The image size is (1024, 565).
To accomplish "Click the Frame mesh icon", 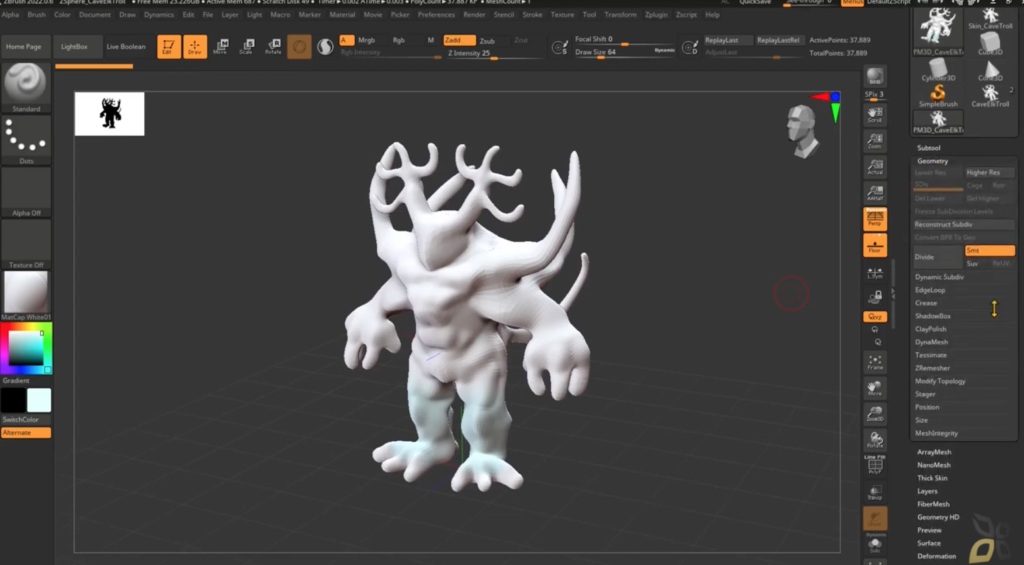I will [x=874, y=362].
